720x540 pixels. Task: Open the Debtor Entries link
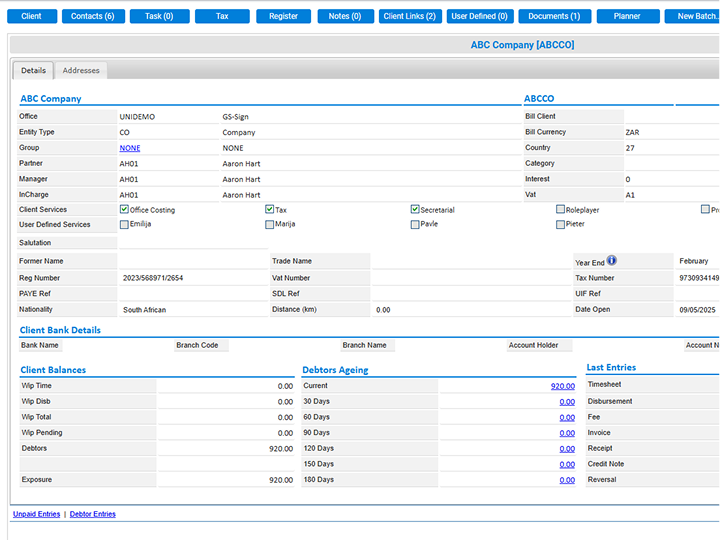tap(93, 514)
